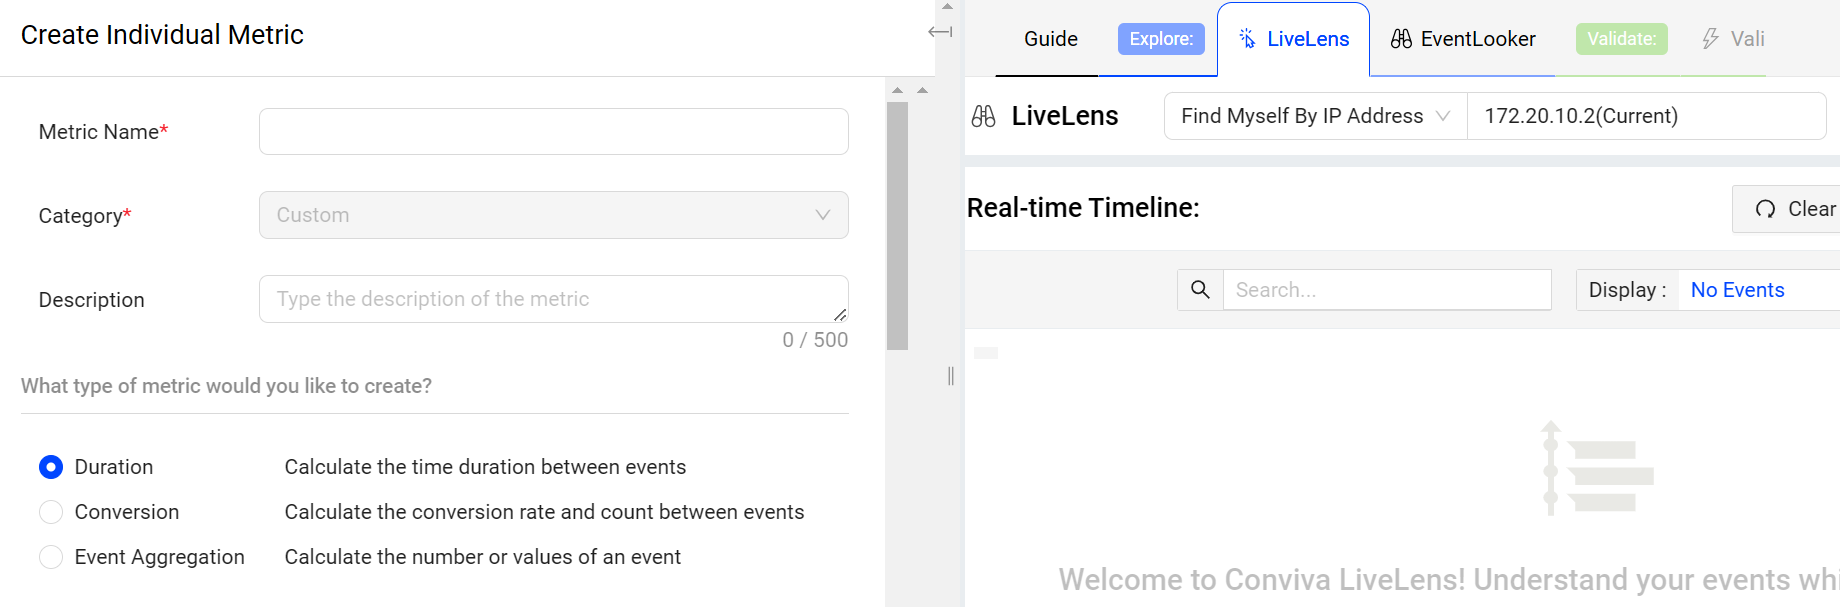Expand Find Myself By IP Address dropdown

1315,116
